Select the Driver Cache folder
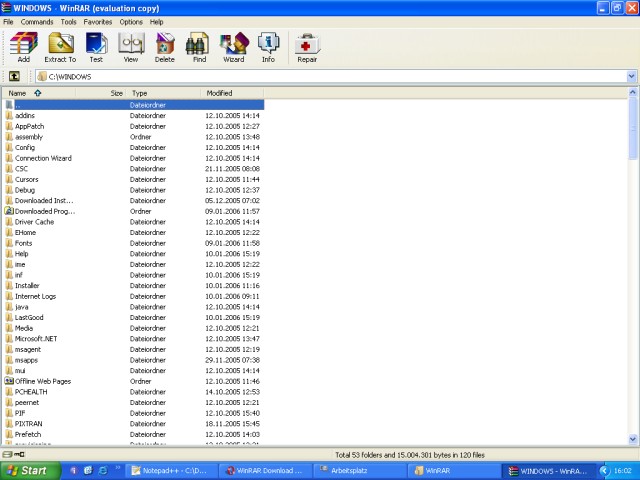The height and width of the screenshot is (480, 640). click(34, 222)
